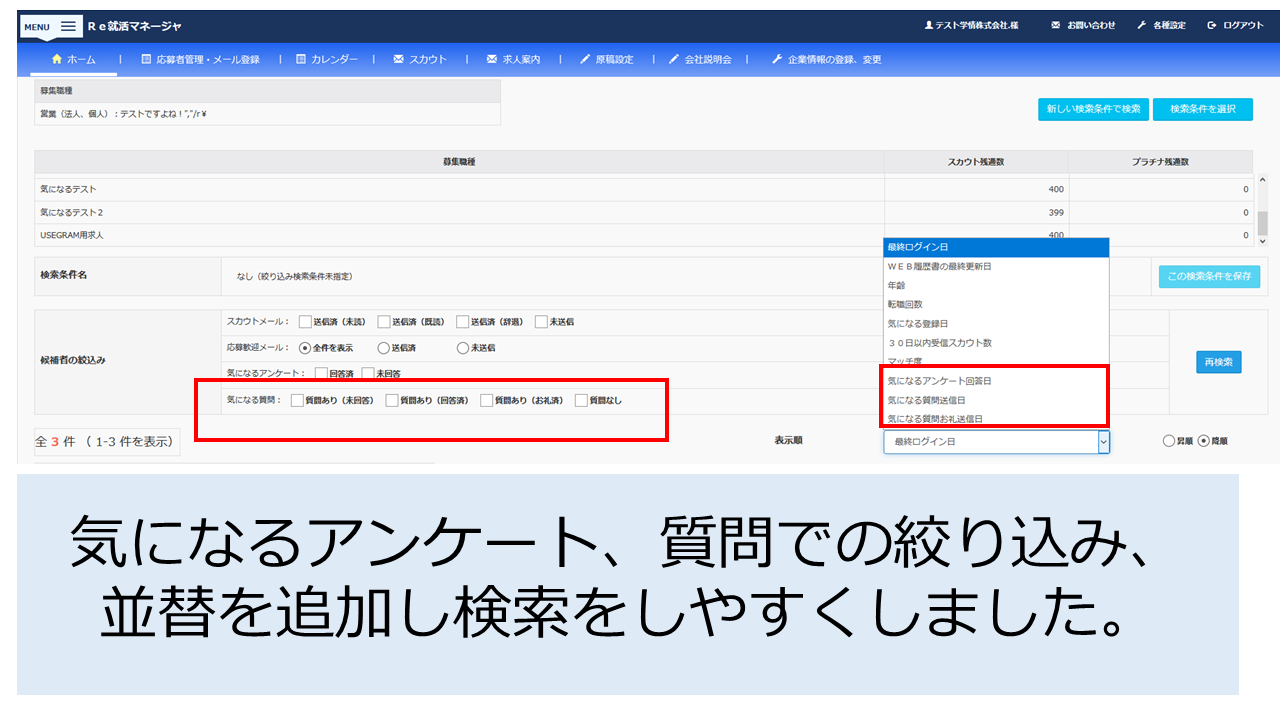This screenshot has height=720, width=1280.
Task: Select 気になるアンケート回答日 option
Action: coord(996,381)
